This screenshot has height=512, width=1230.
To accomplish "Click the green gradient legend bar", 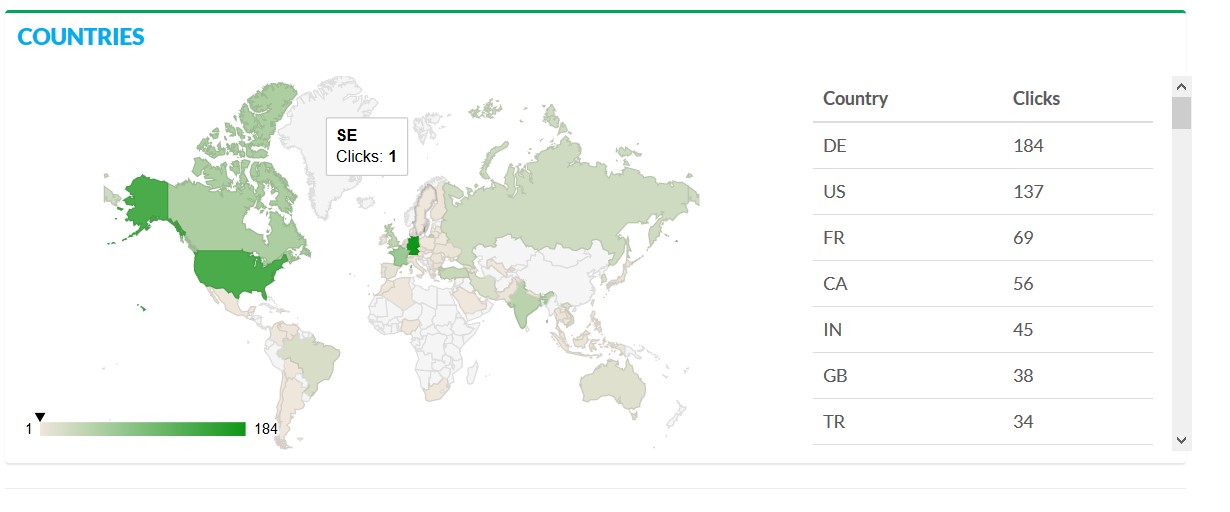I will pyautogui.click(x=143, y=429).
